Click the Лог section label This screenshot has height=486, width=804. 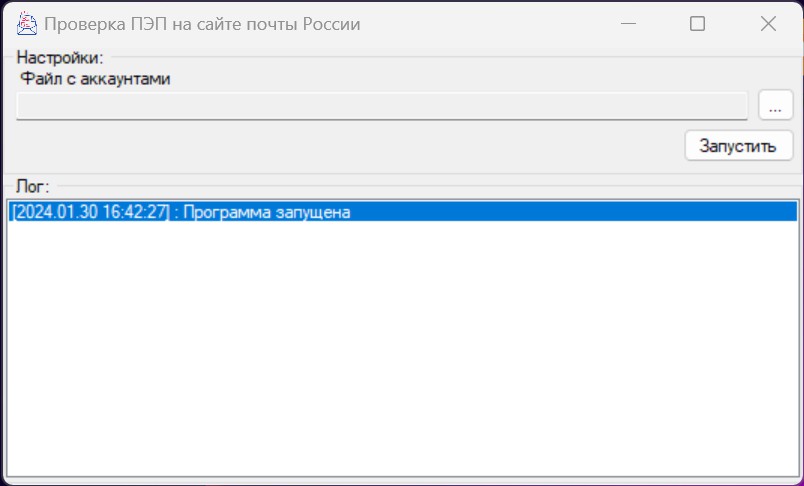coord(33,186)
